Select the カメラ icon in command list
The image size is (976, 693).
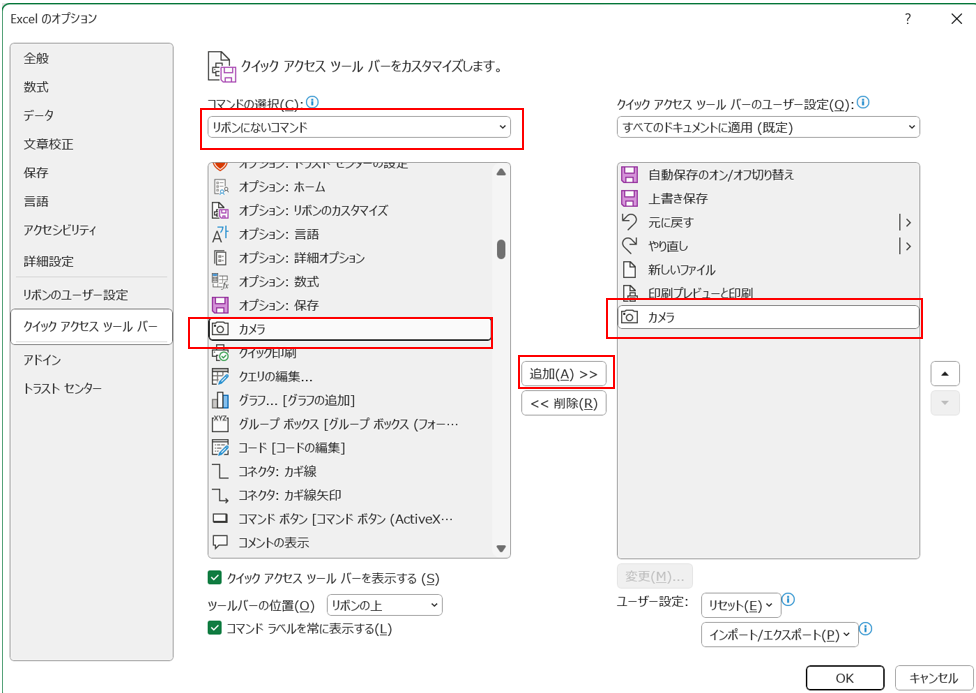point(220,329)
